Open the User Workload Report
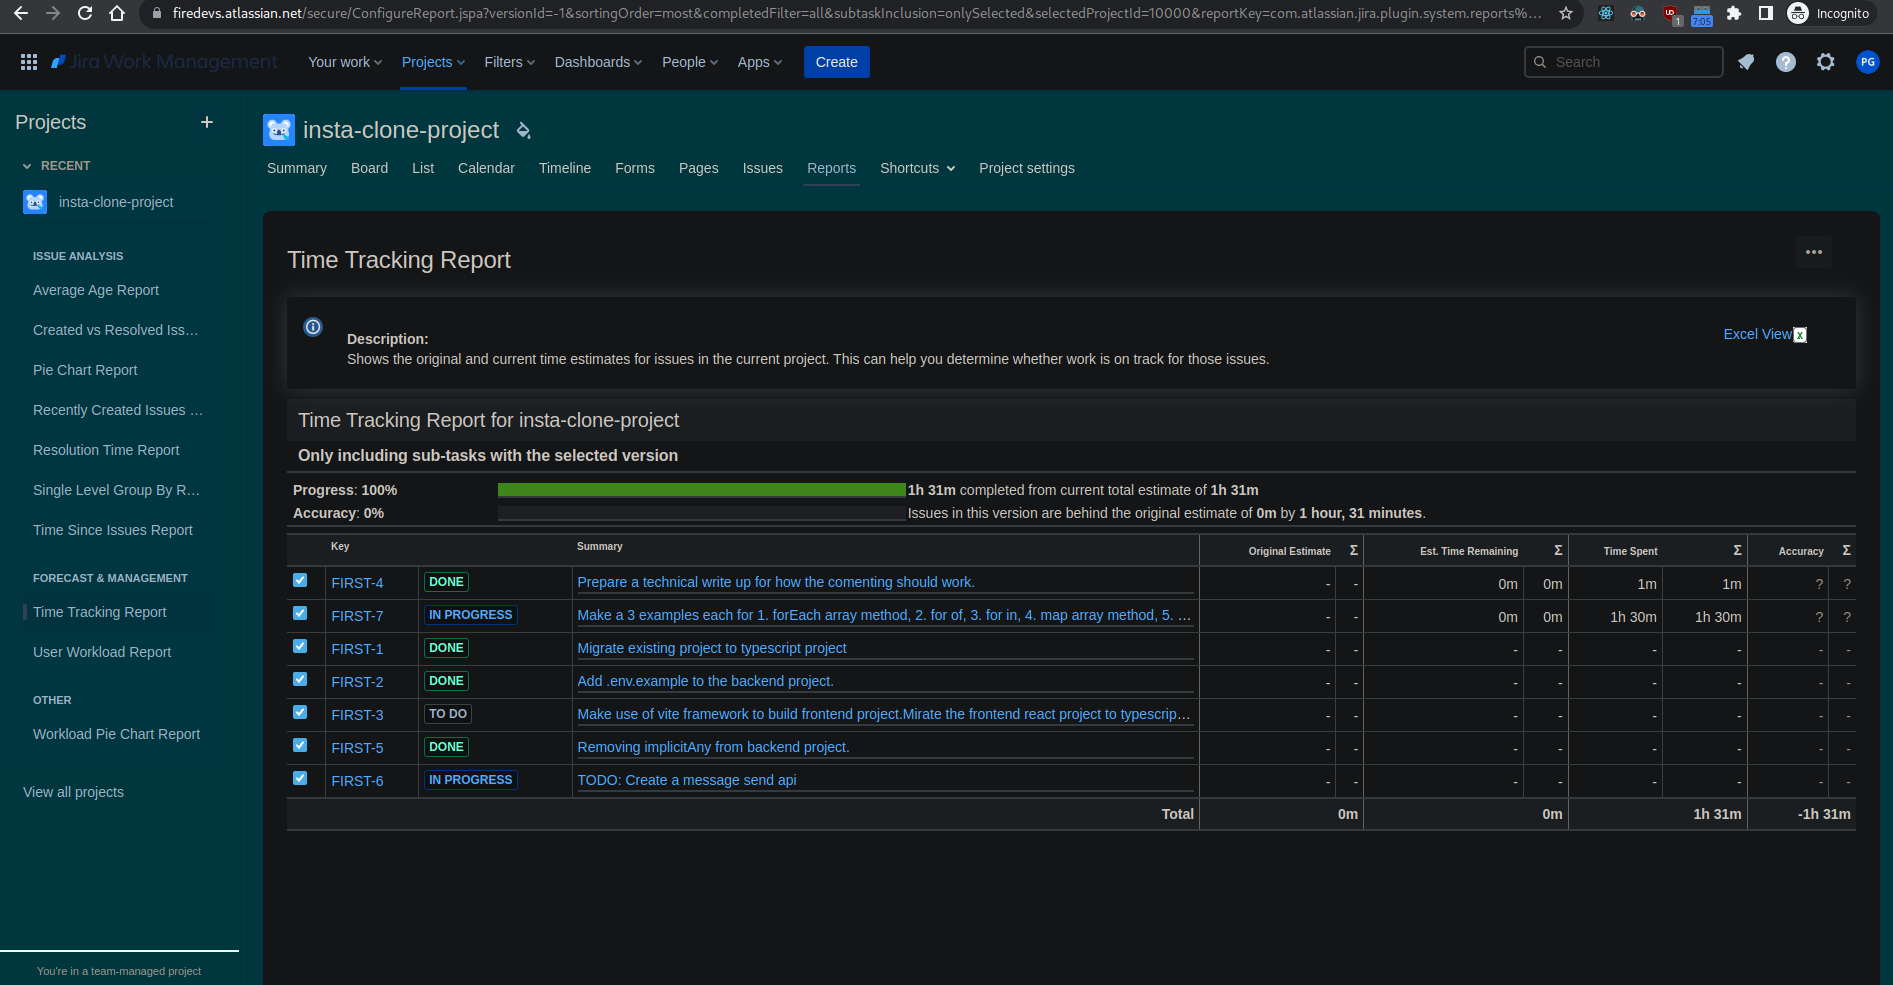 [102, 652]
